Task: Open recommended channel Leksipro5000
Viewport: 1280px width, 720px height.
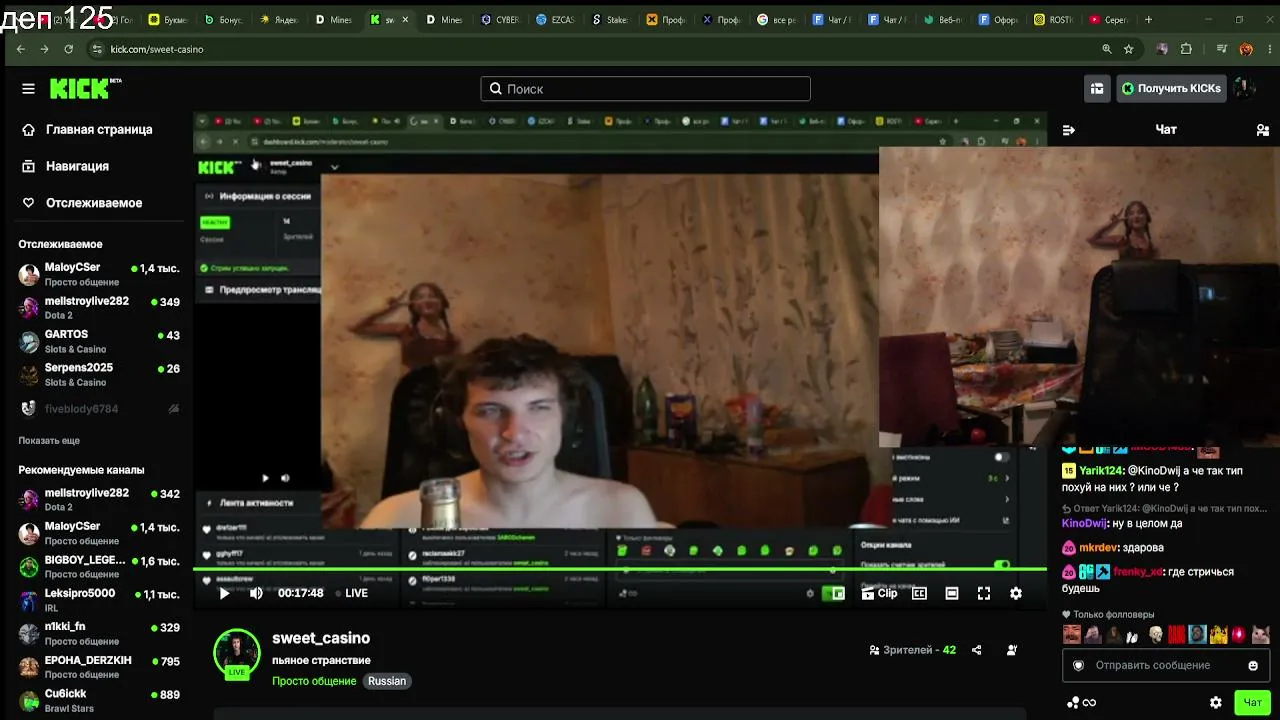Action: click(x=99, y=600)
